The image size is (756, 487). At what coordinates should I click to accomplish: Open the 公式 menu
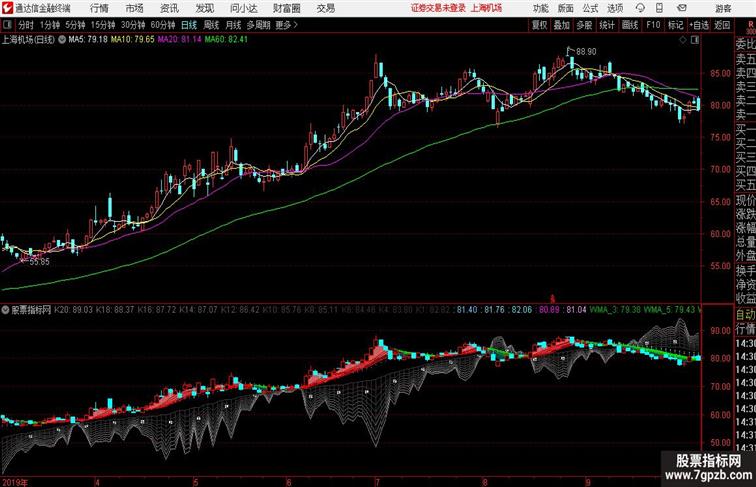click(x=590, y=8)
